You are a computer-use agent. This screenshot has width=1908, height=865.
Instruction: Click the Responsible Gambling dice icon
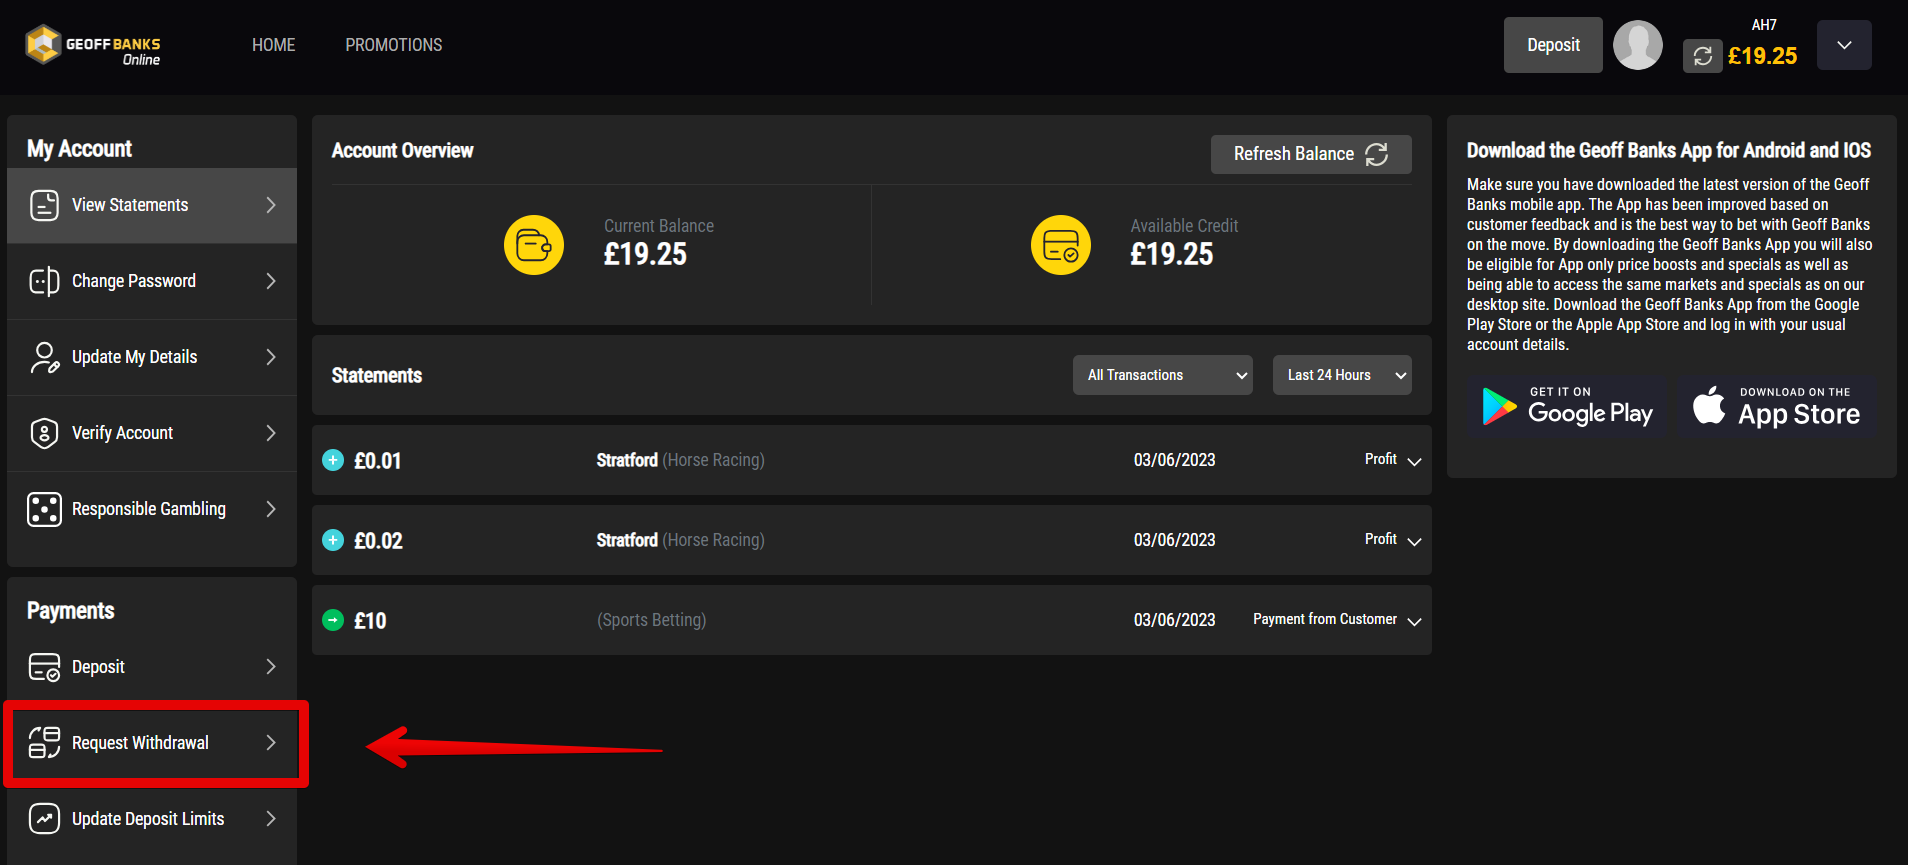pyautogui.click(x=44, y=509)
